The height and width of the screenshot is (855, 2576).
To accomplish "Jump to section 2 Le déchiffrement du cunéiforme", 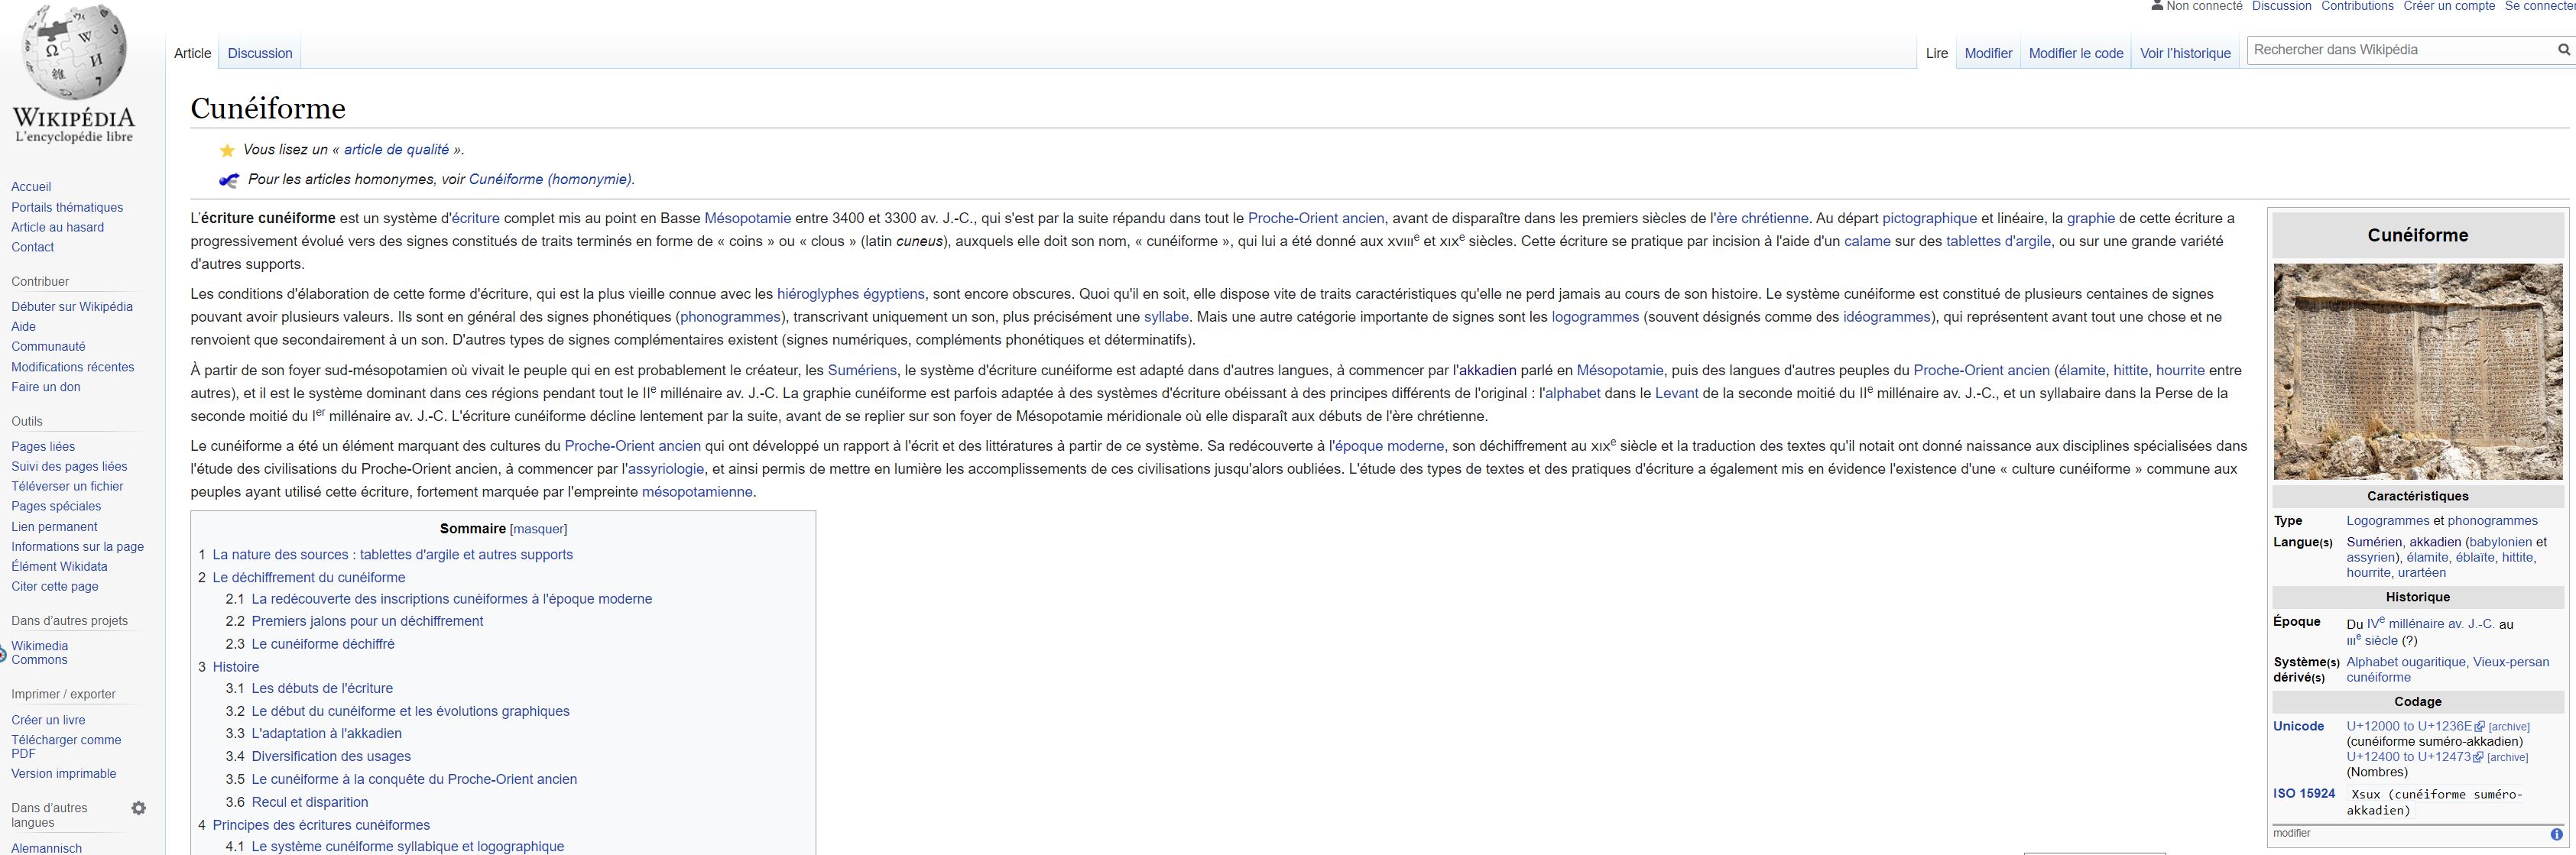I will point(309,578).
